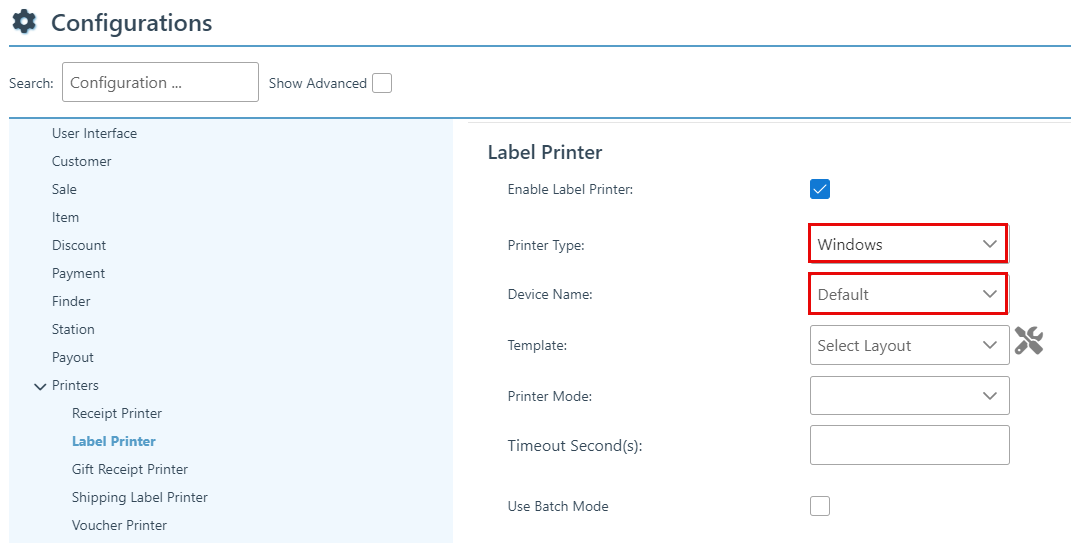Collapse the Printers tree section
Screen dimensions: 1071x543
40,386
